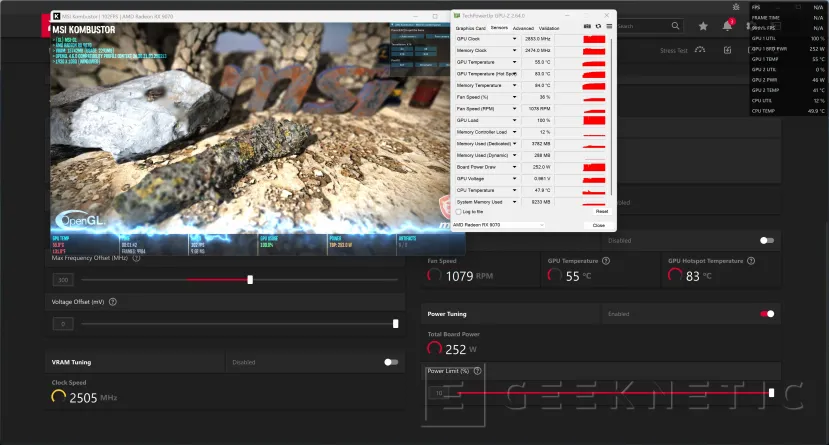829x445 pixels.
Task: Open GPU-Z hamburger menu icon
Action: (x=609, y=26)
